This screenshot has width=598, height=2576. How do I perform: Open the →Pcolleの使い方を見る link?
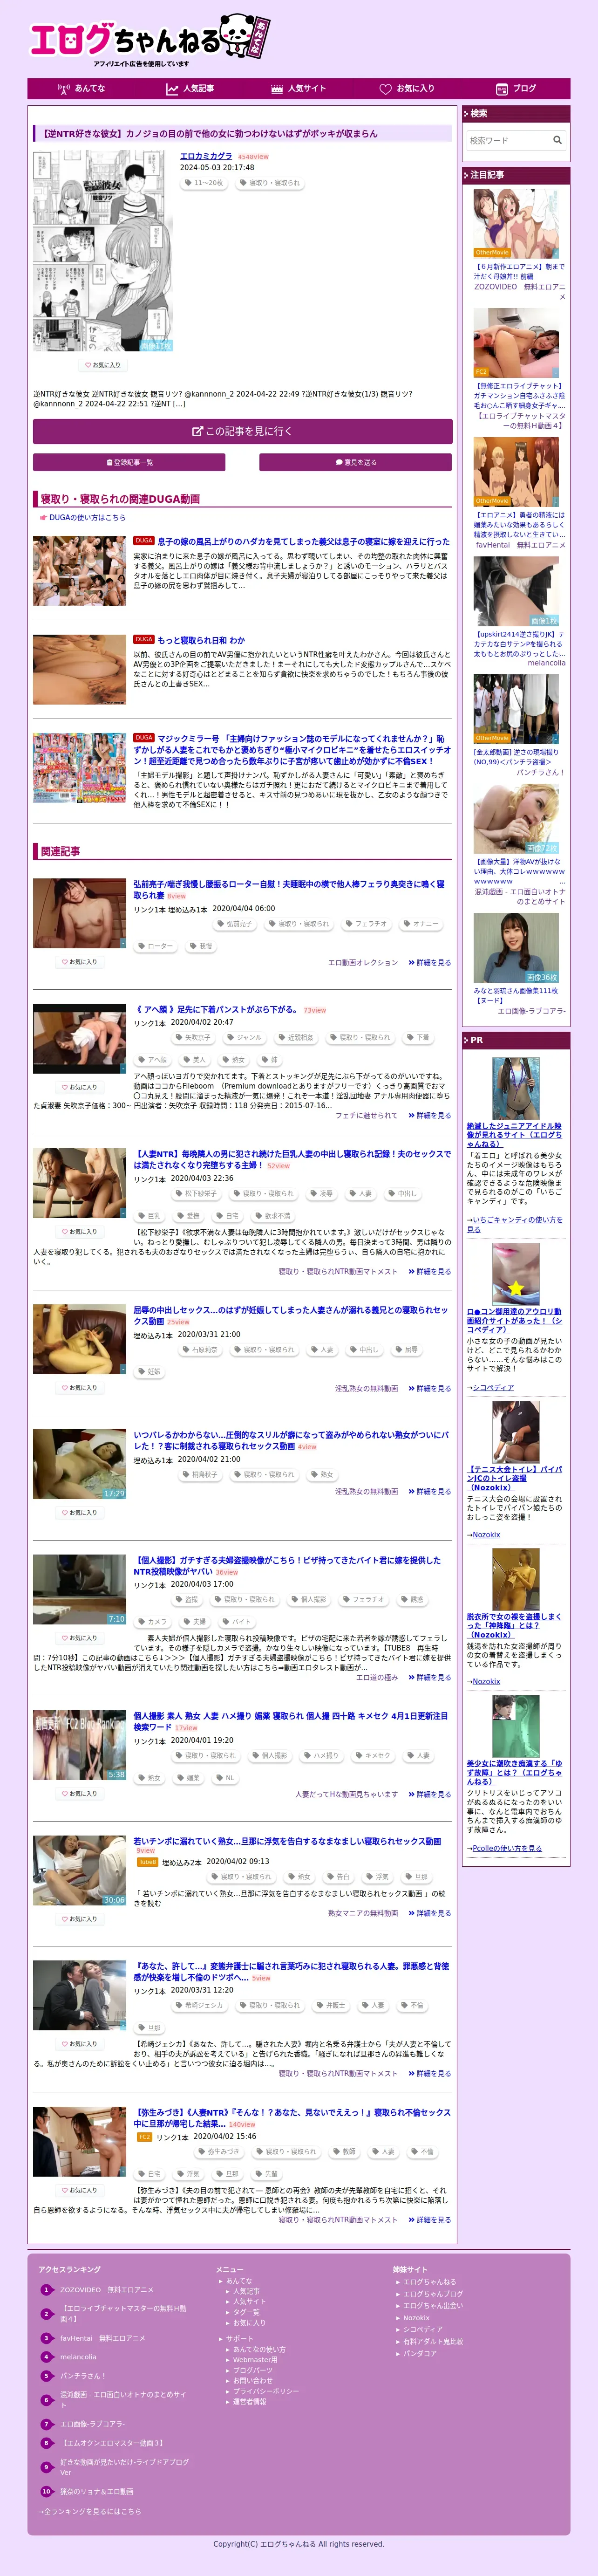(x=504, y=1849)
